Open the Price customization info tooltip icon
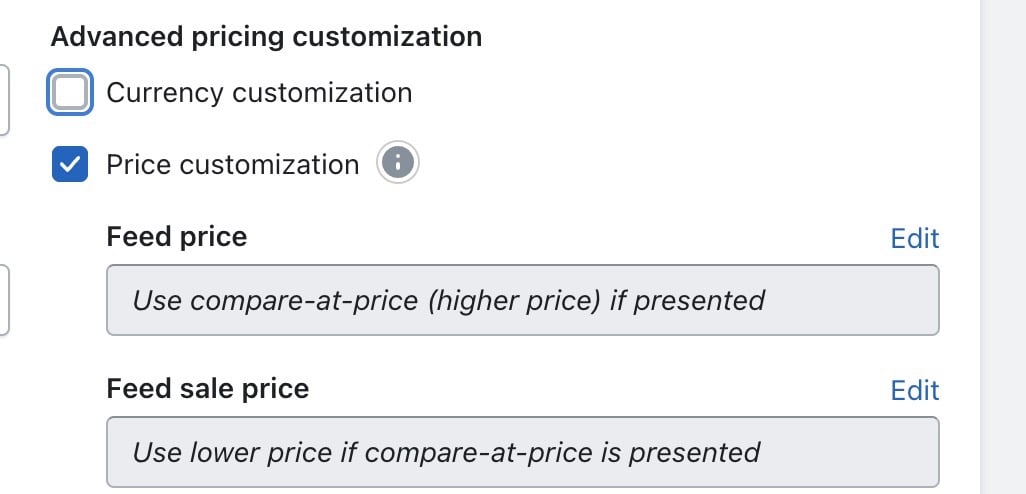The width and height of the screenshot is (1026, 494). pos(397,162)
